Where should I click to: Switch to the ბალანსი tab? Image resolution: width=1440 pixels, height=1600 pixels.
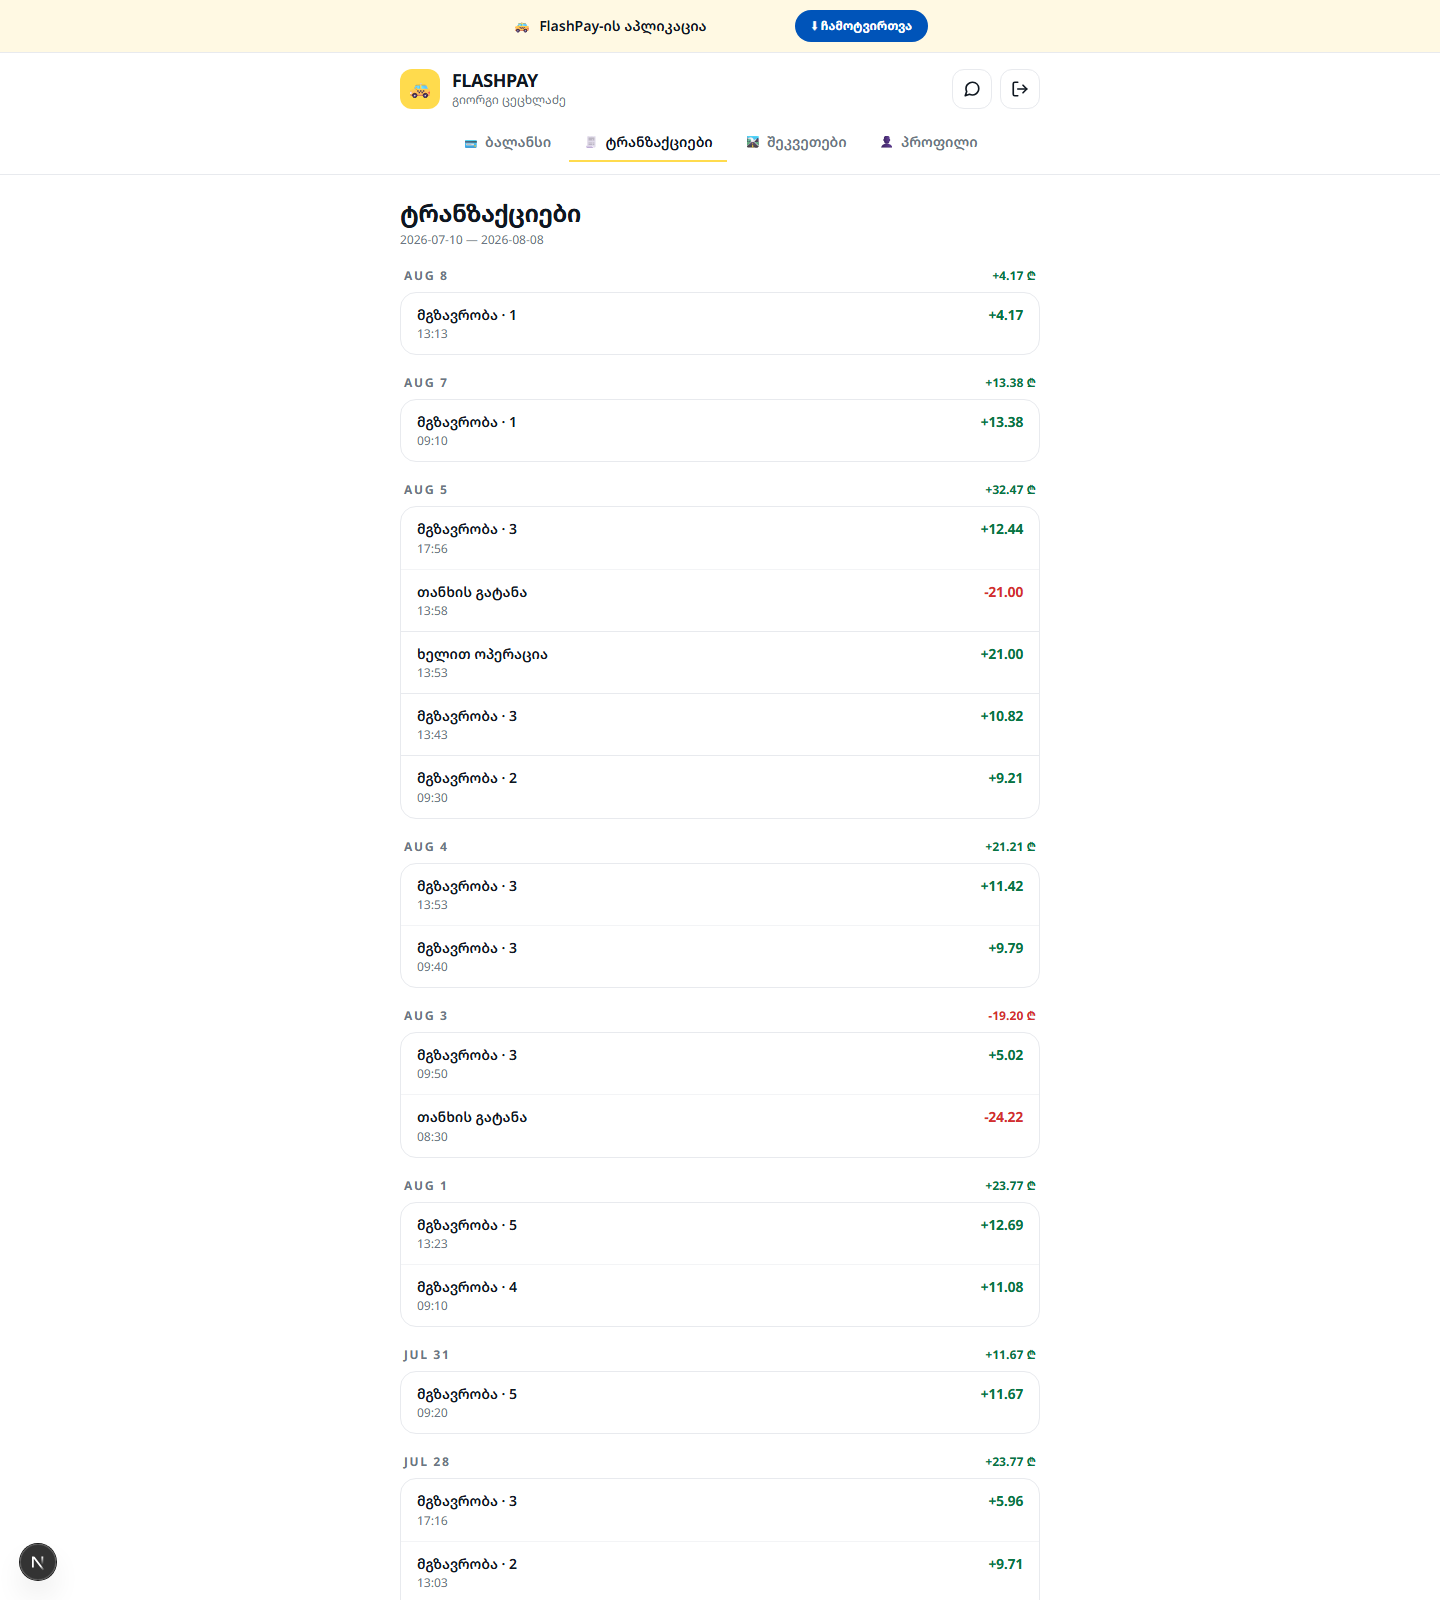[508, 142]
